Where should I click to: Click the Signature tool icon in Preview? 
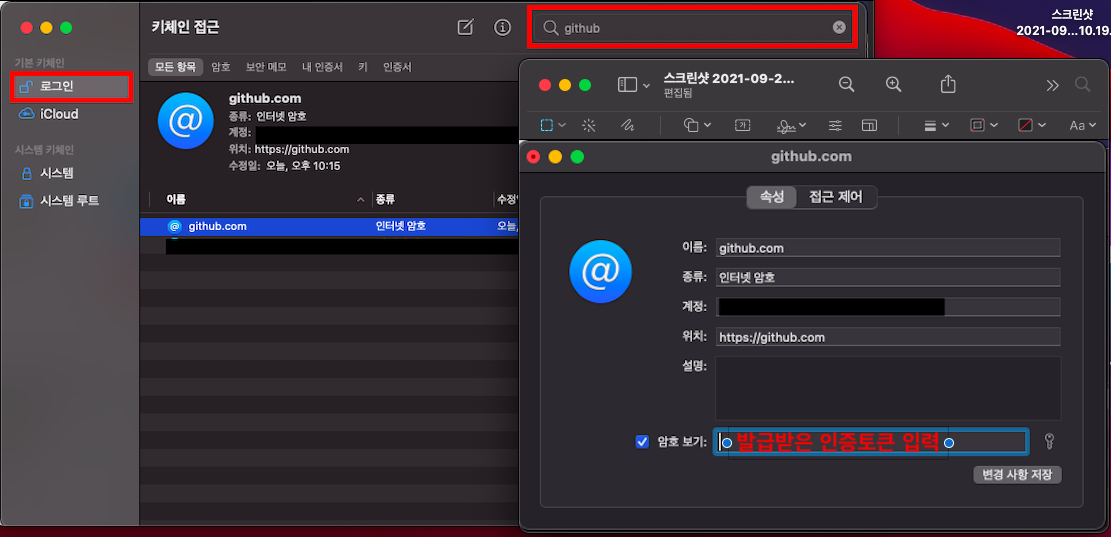tap(786, 125)
